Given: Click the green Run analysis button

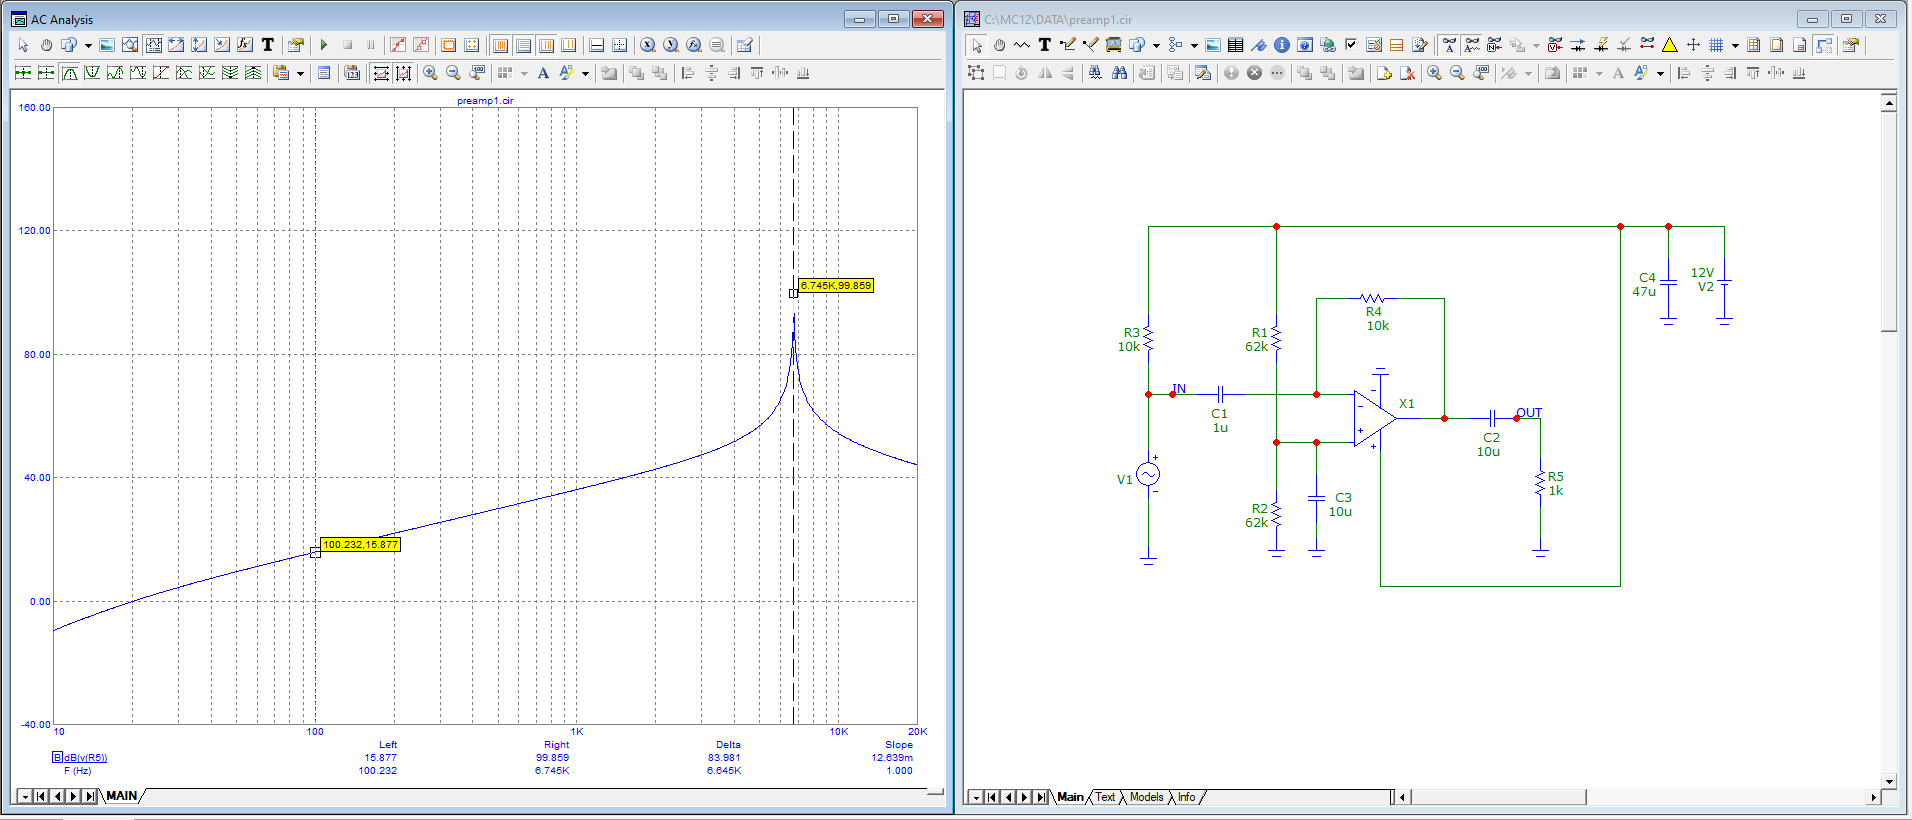Looking at the screenshot, I should point(324,45).
